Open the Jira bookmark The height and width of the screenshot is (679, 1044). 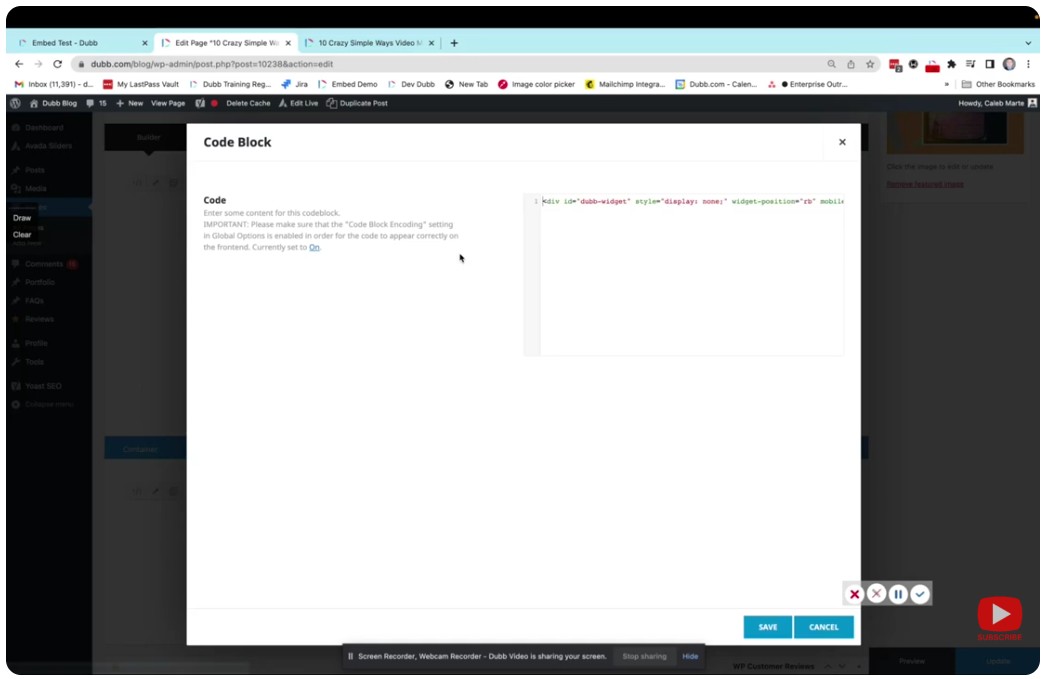click(294, 85)
